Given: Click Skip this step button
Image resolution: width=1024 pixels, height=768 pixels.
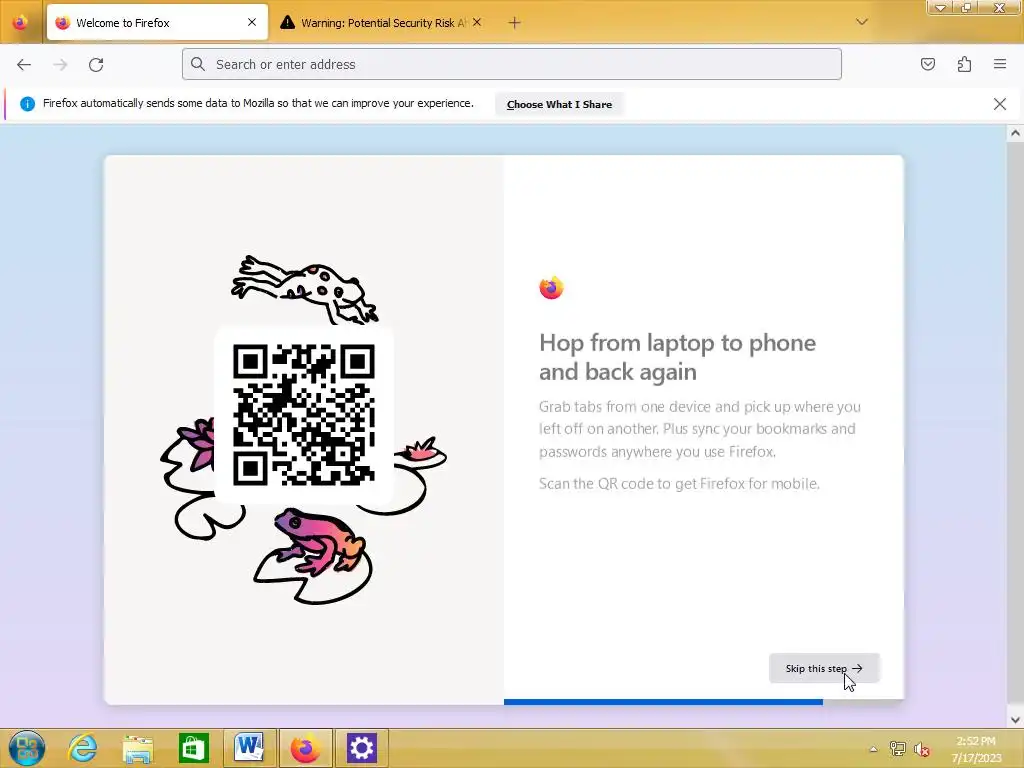Looking at the screenshot, I should (824, 668).
